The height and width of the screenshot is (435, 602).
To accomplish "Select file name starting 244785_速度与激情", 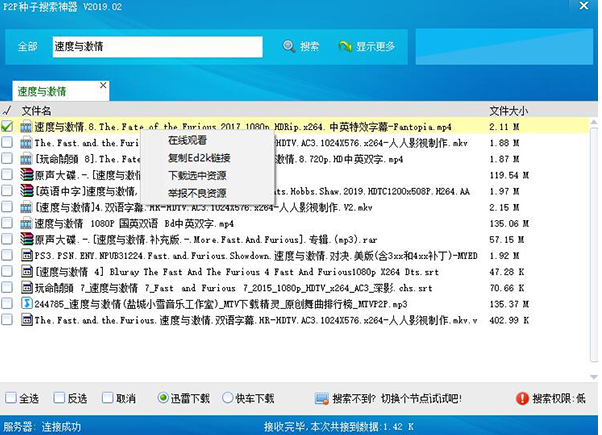I will 221,304.
